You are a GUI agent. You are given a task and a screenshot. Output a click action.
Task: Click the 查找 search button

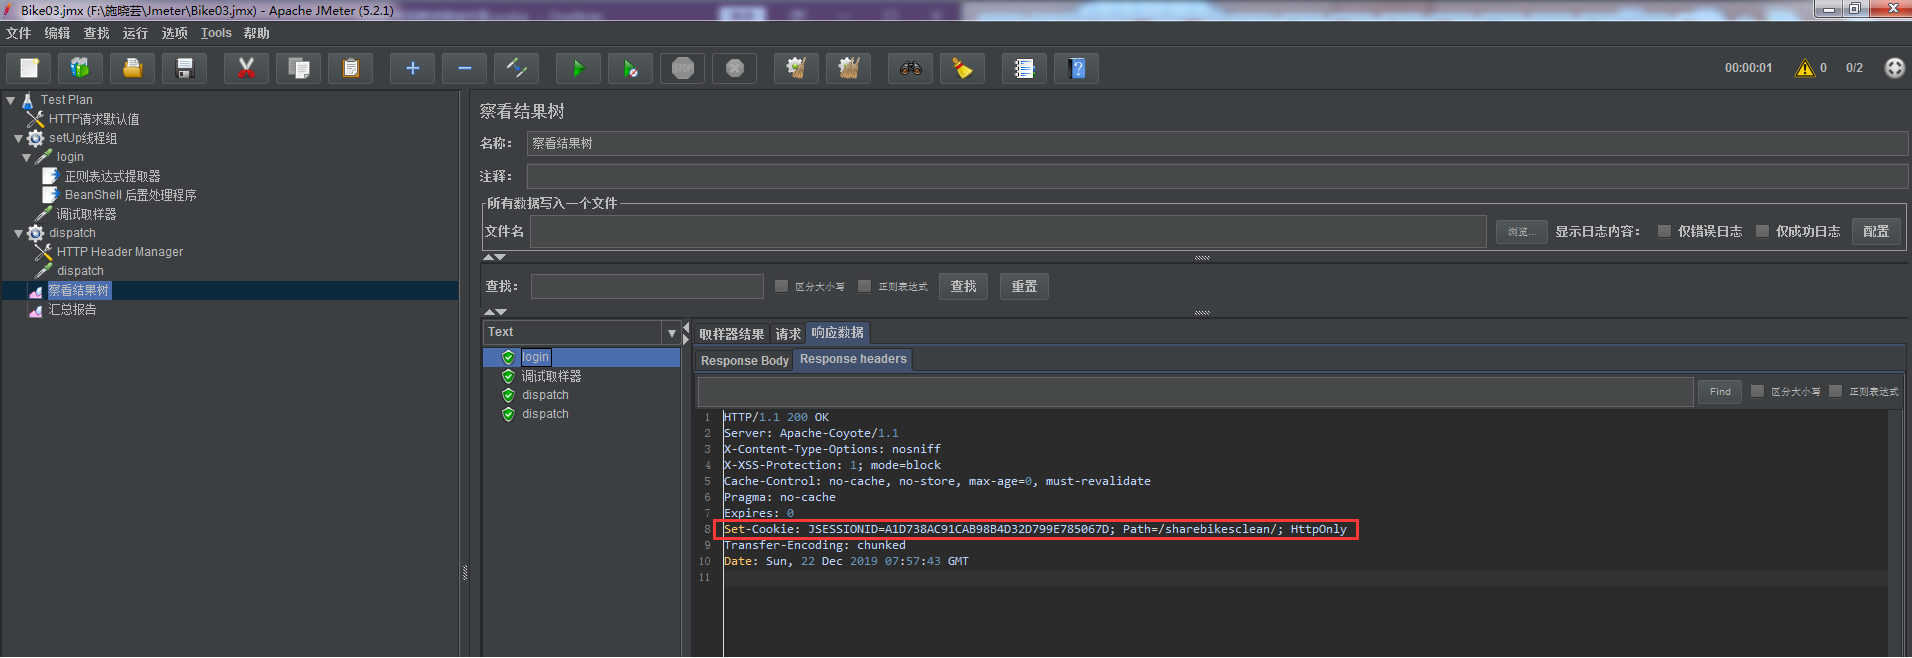pos(963,286)
